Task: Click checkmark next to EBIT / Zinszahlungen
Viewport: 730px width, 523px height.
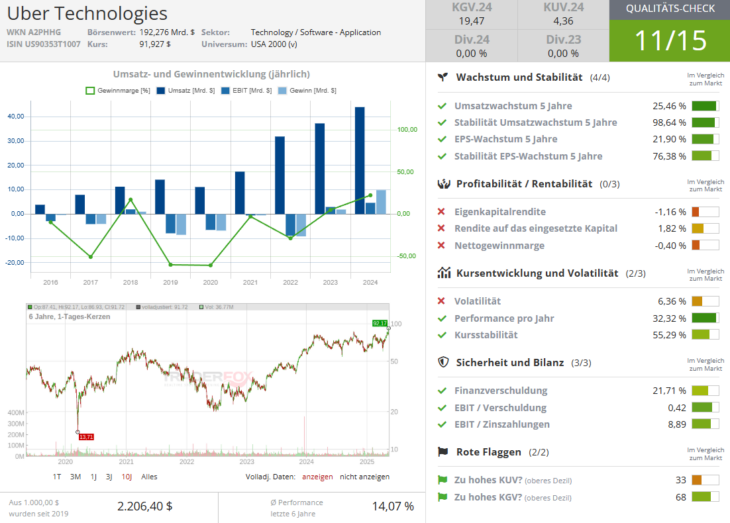Action: tap(442, 424)
